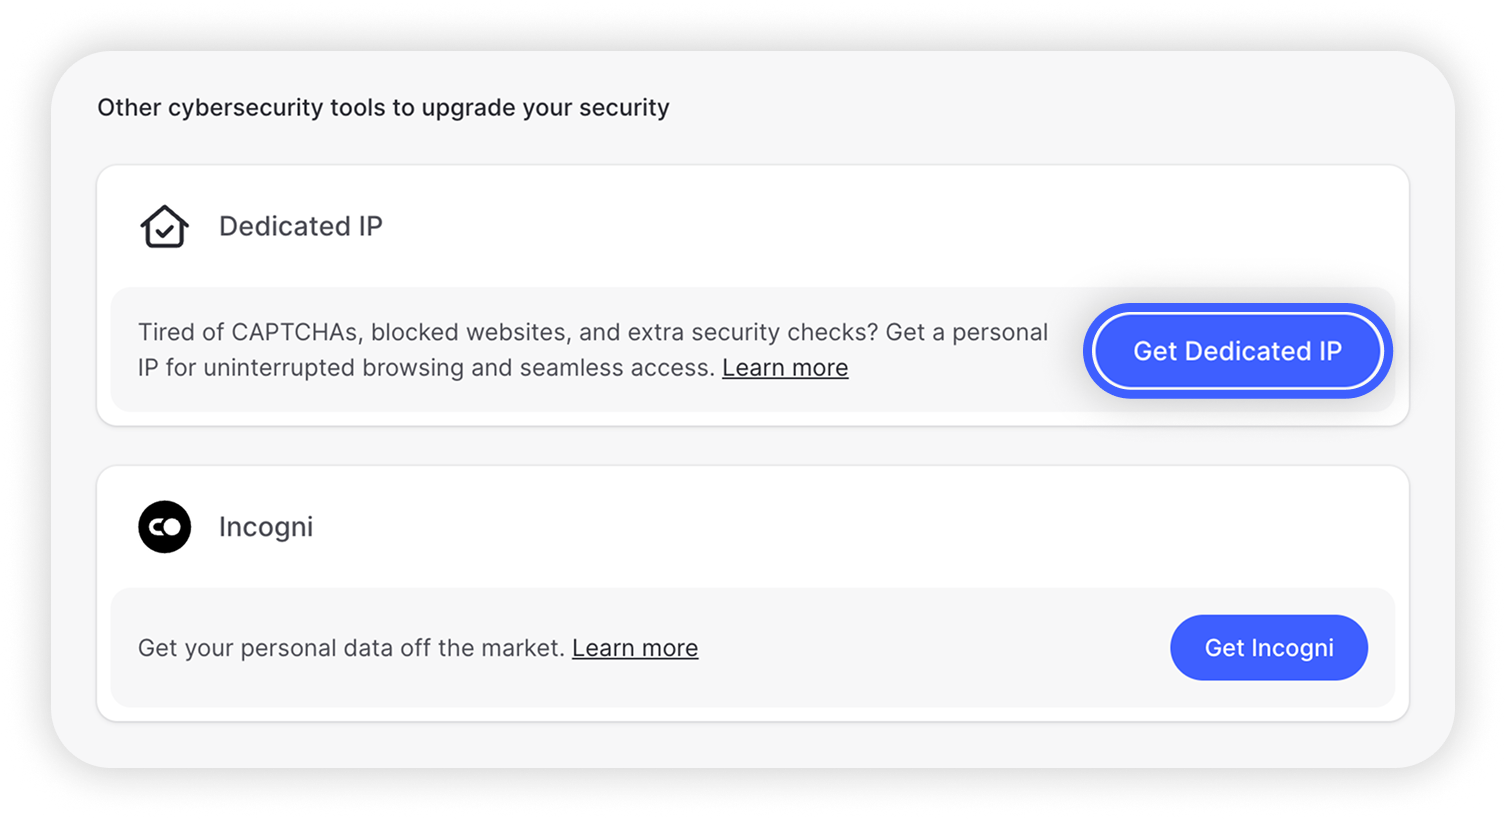Click the Incogni round logo icon
The width and height of the screenshot is (1506, 819).
(x=165, y=527)
